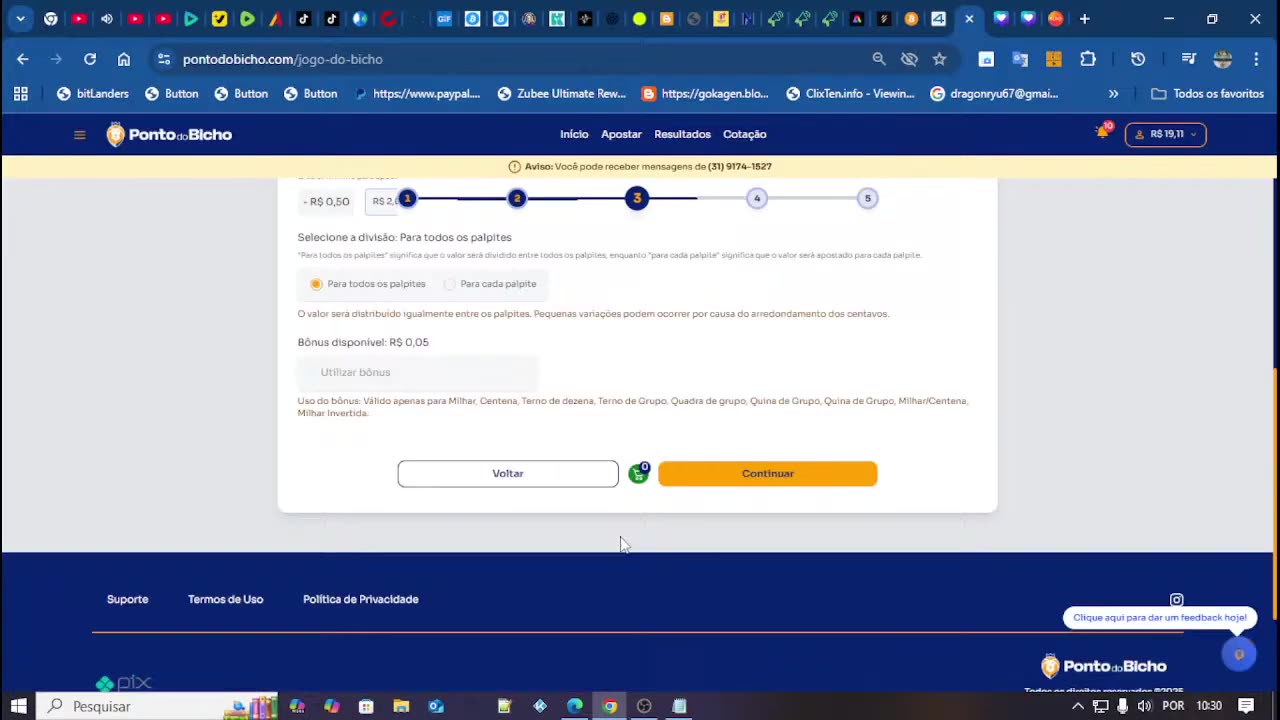Screen dimensions: 1280x720
Task: Open a new browser tab with plus
Action: (1084, 19)
